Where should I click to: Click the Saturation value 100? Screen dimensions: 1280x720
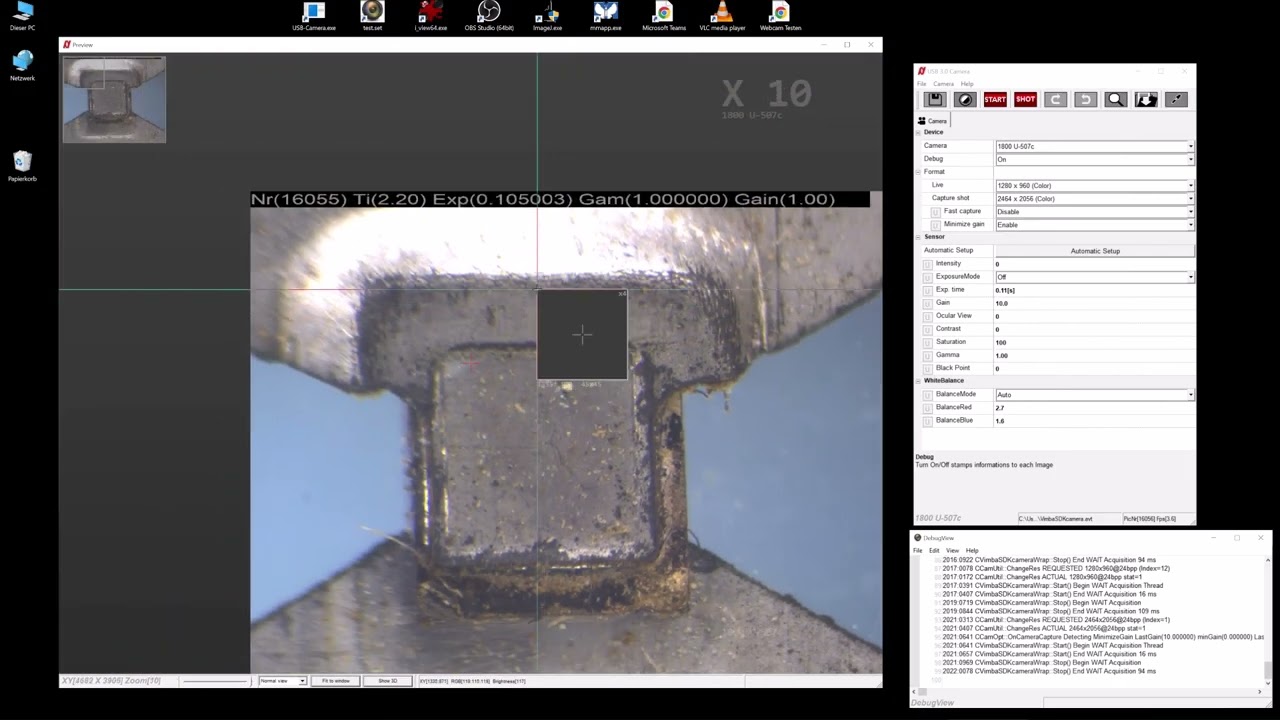coord(1000,342)
